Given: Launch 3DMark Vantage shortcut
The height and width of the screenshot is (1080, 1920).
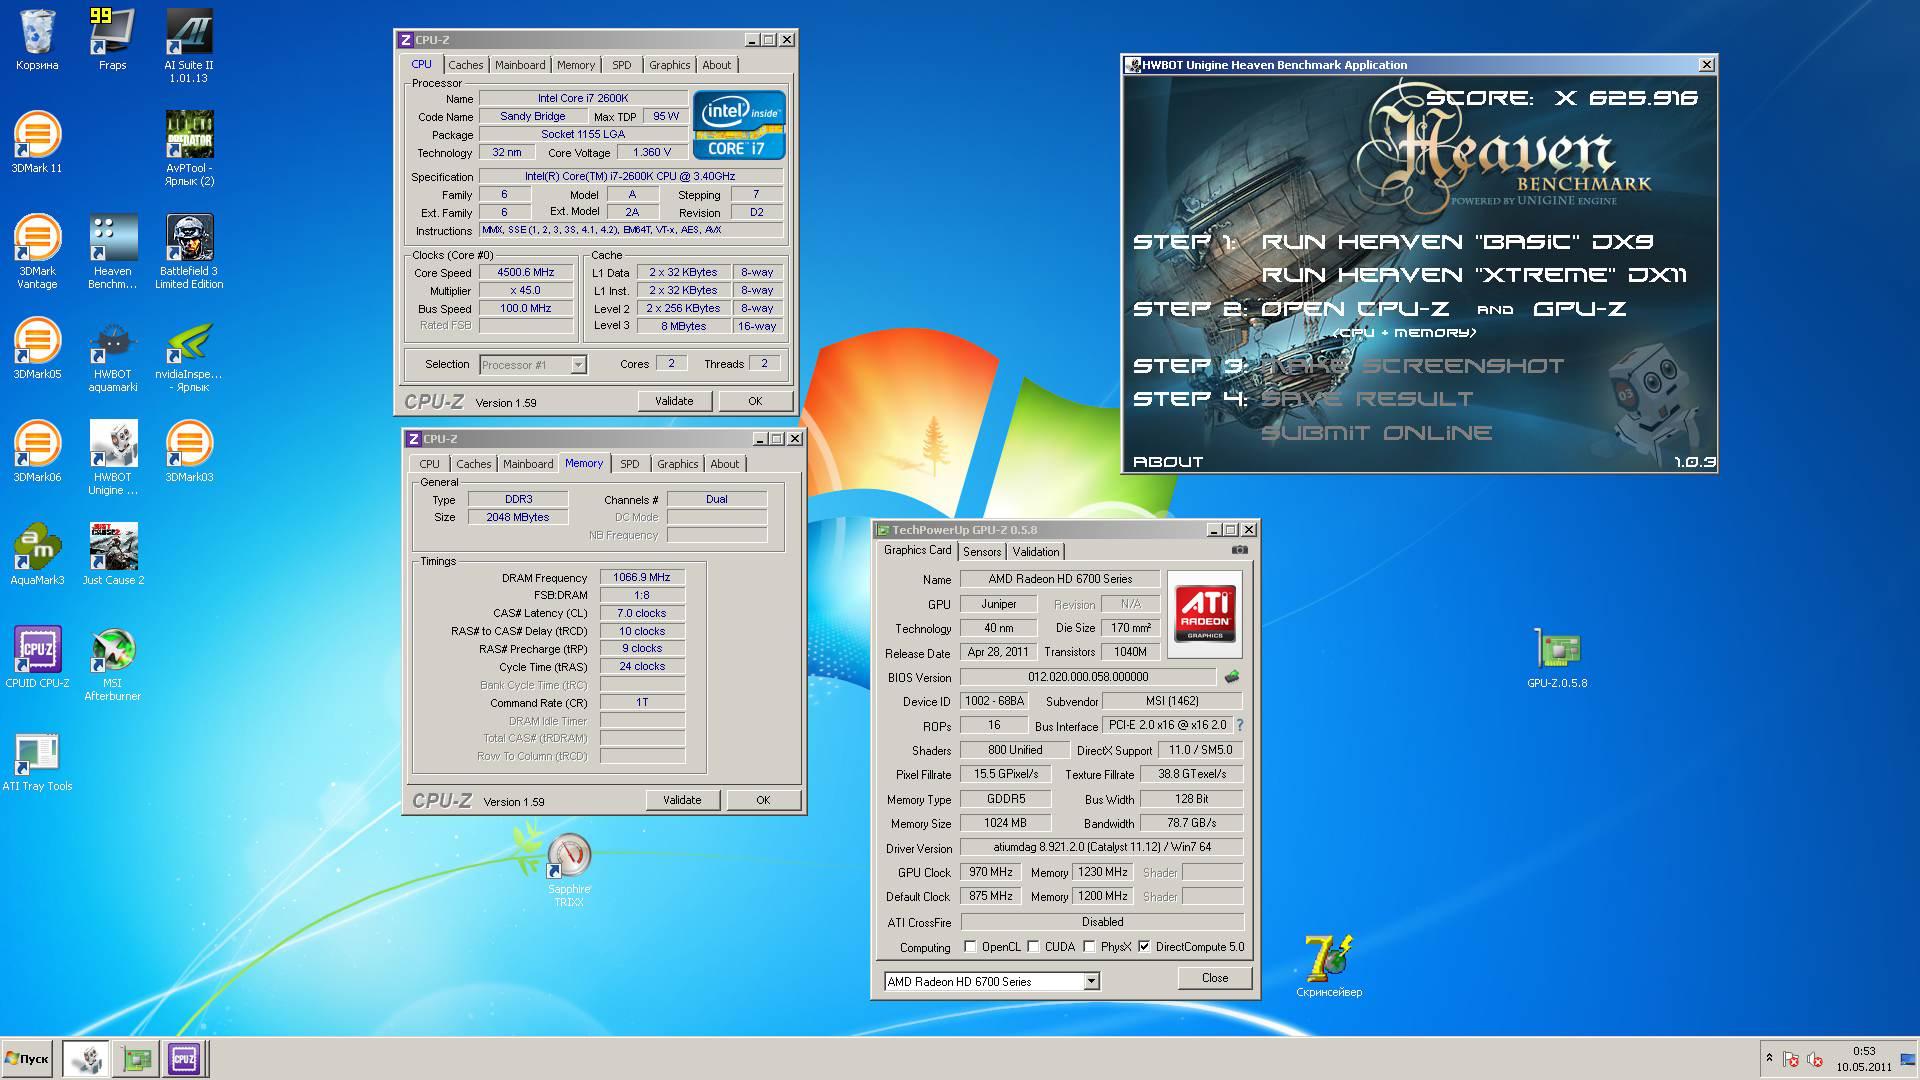Looking at the screenshot, I should pos(37,252).
